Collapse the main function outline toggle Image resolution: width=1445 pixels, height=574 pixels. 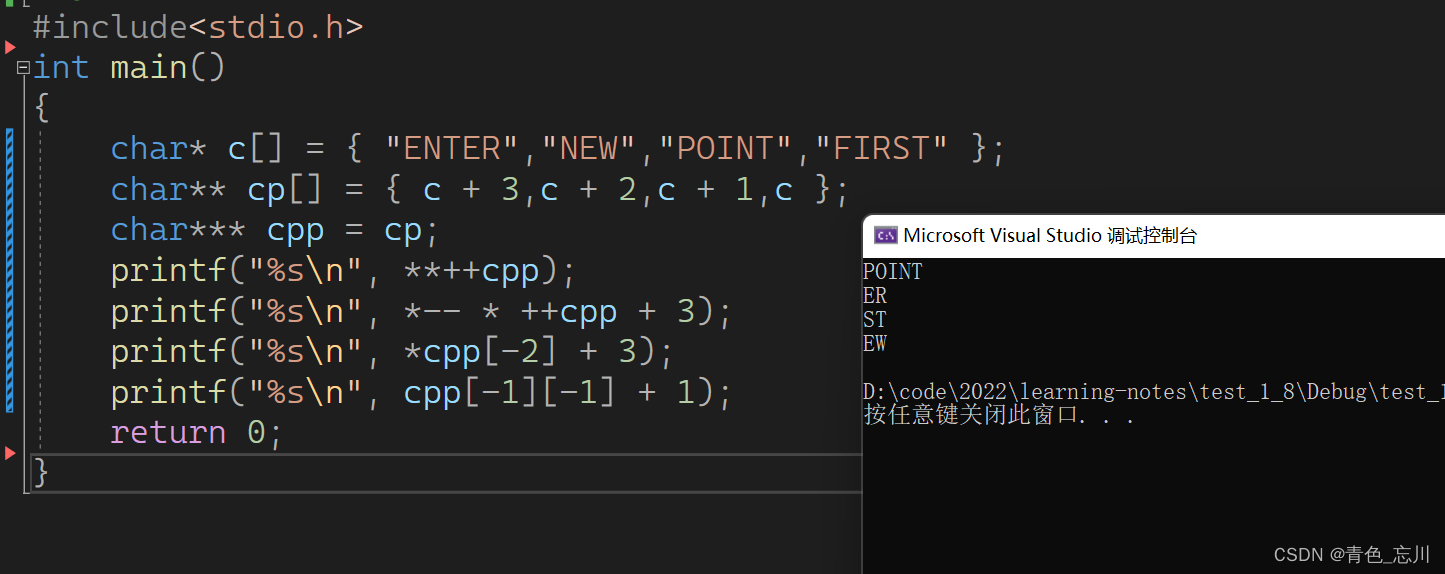pos(23,68)
